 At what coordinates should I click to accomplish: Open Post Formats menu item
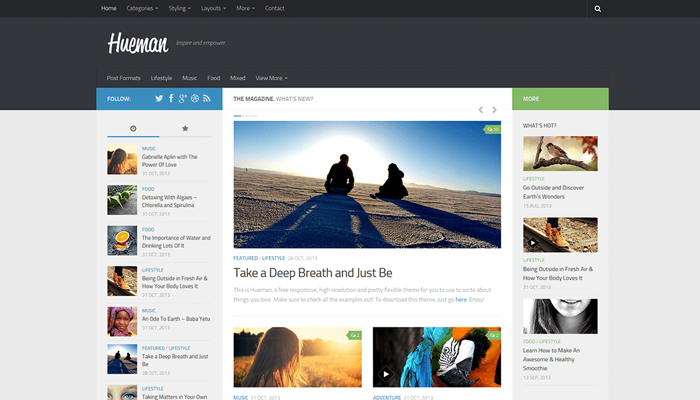click(124, 78)
